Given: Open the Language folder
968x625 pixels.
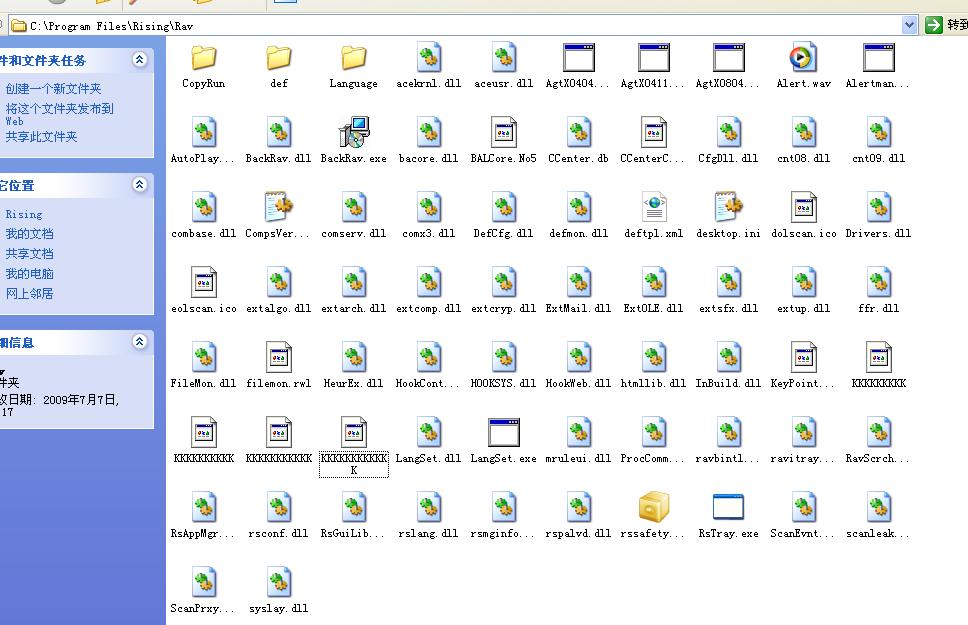Looking at the screenshot, I should point(353,58).
